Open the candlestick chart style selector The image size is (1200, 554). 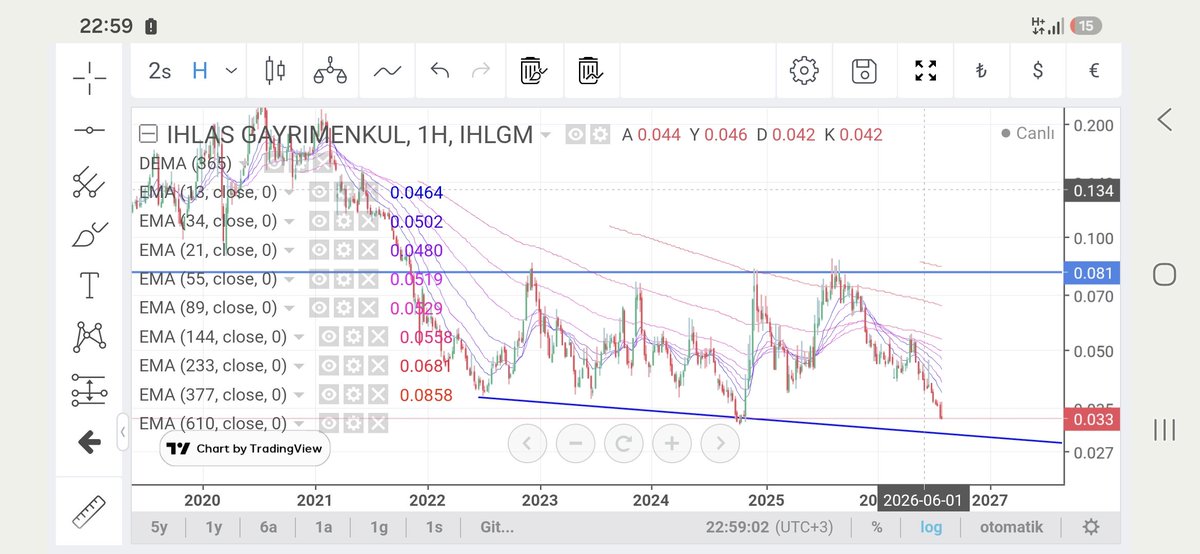coord(274,71)
